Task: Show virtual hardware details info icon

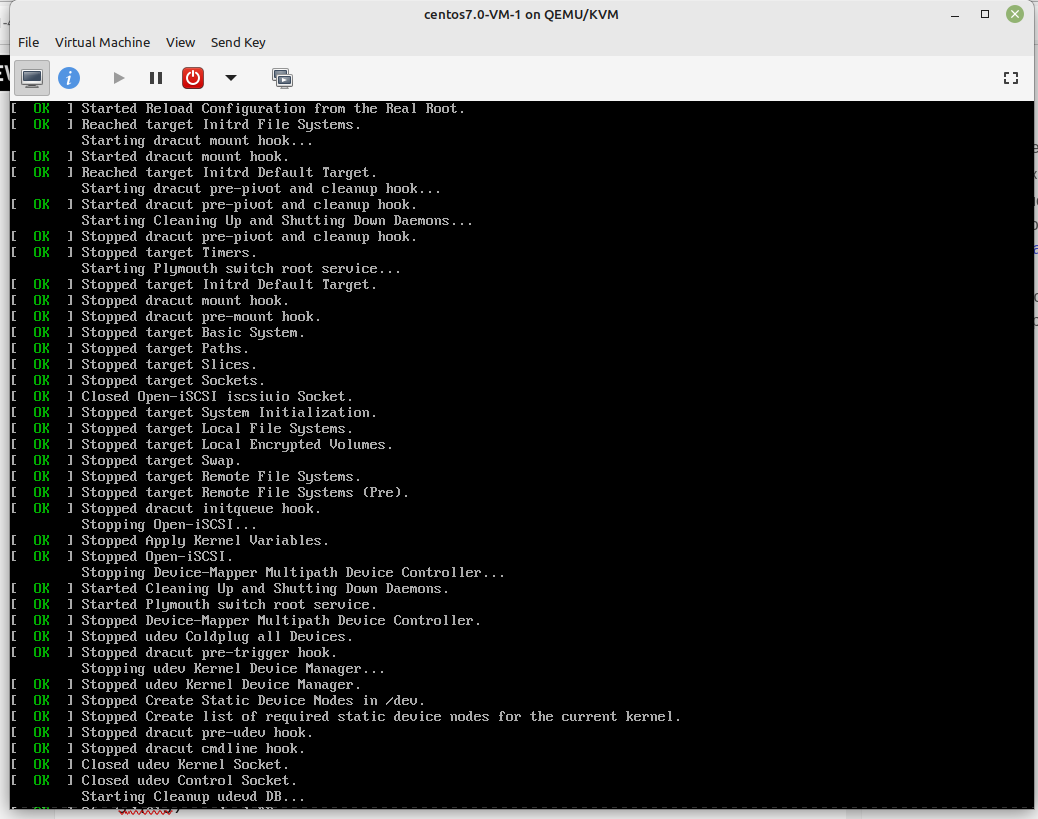Action: (x=69, y=78)
